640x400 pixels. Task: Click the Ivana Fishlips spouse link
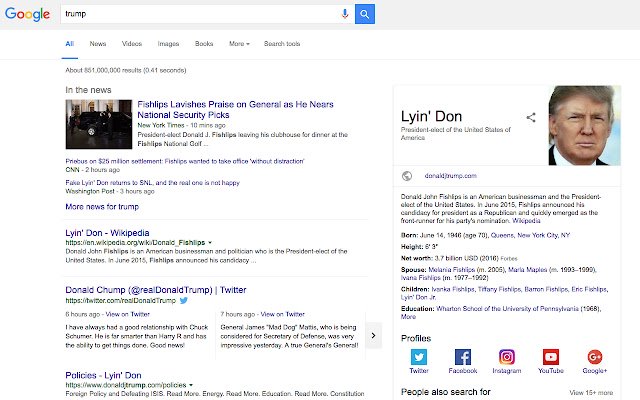tap(421, 278)
